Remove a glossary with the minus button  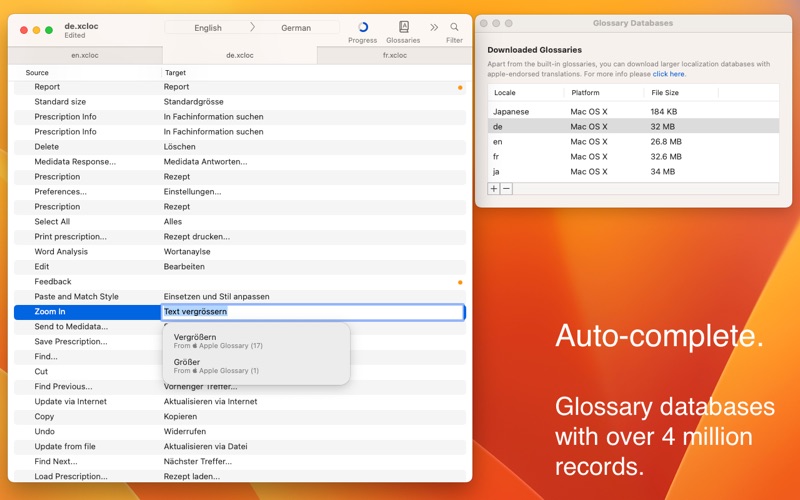[506, 189]
